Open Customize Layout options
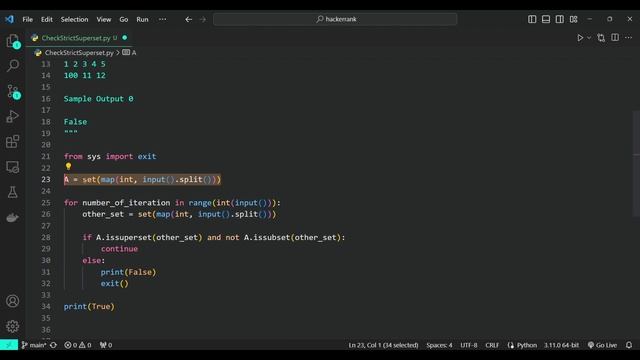 coord(573,19)
